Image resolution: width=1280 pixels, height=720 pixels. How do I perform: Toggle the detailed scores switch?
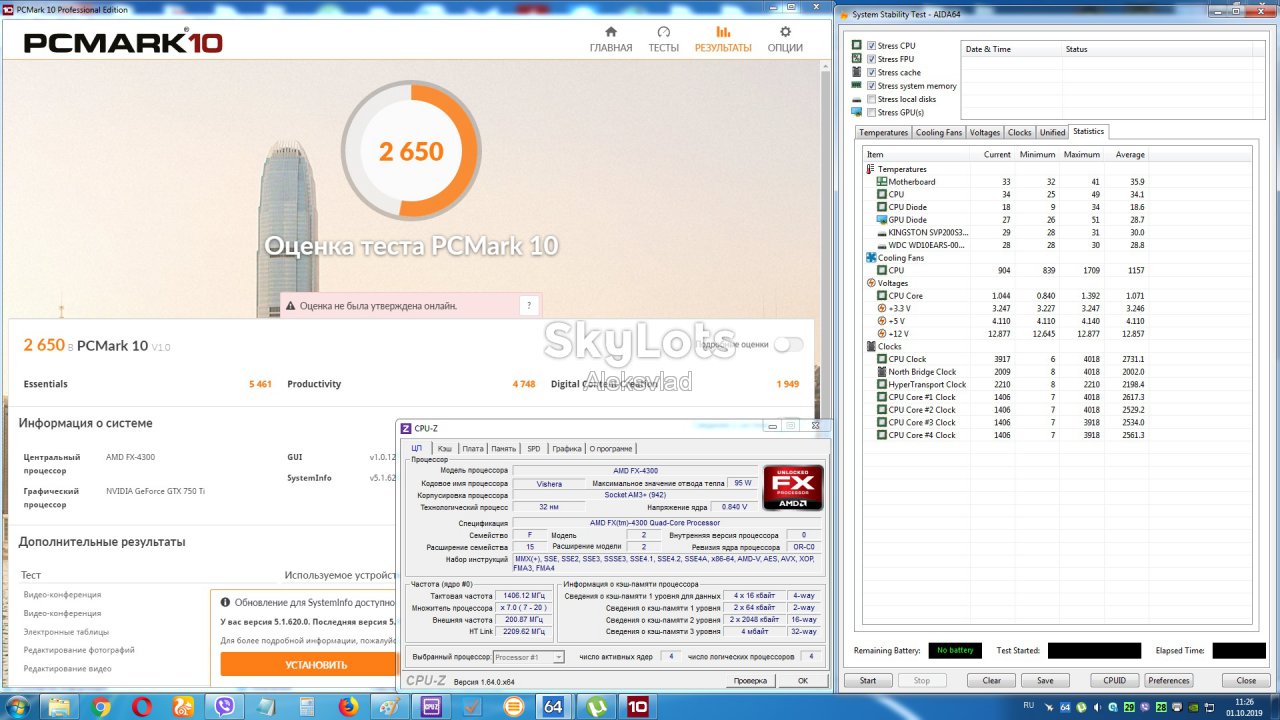pyautogui.click(x=788, y=344)
